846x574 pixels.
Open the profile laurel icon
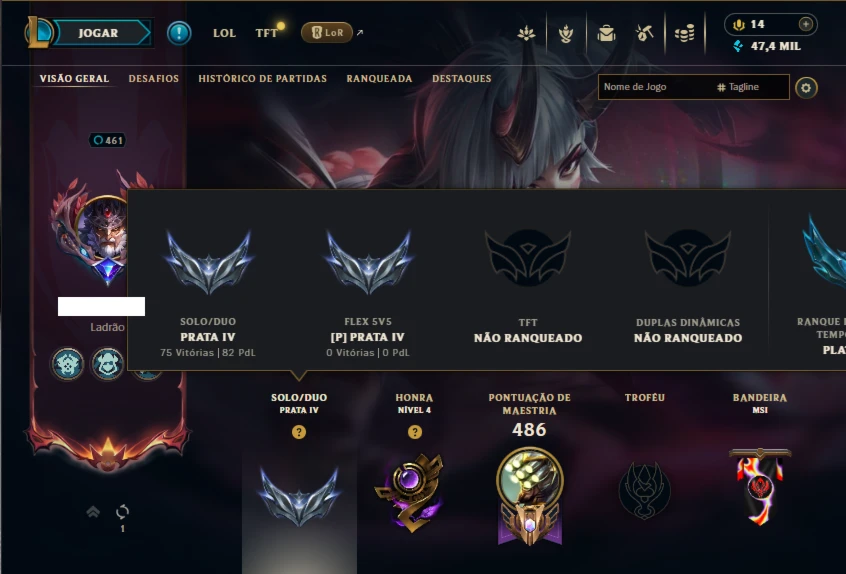tap(566, 34)
